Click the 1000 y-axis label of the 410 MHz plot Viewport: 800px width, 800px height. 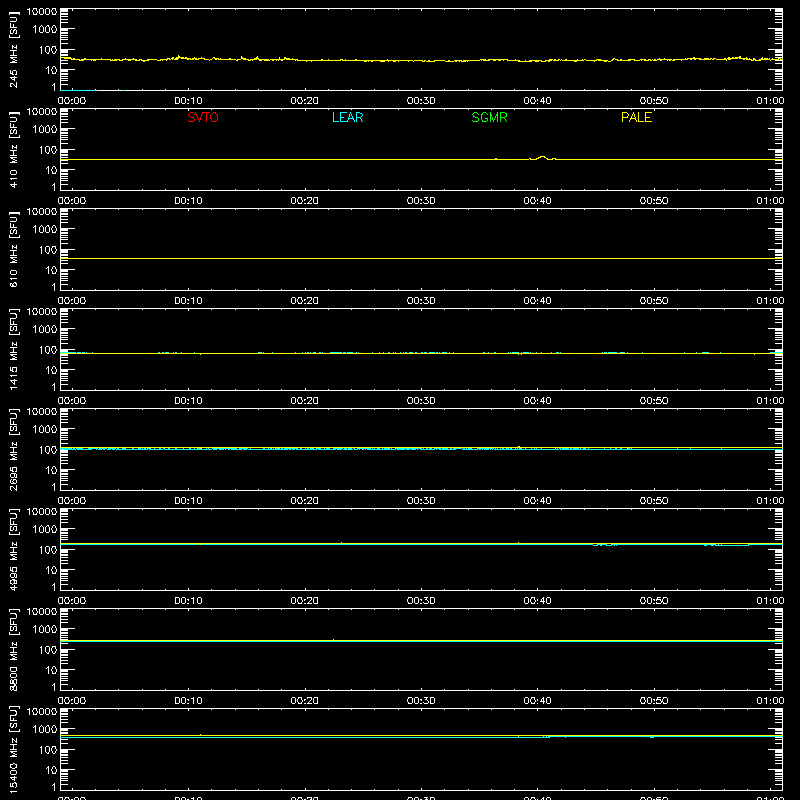(44, 130)
